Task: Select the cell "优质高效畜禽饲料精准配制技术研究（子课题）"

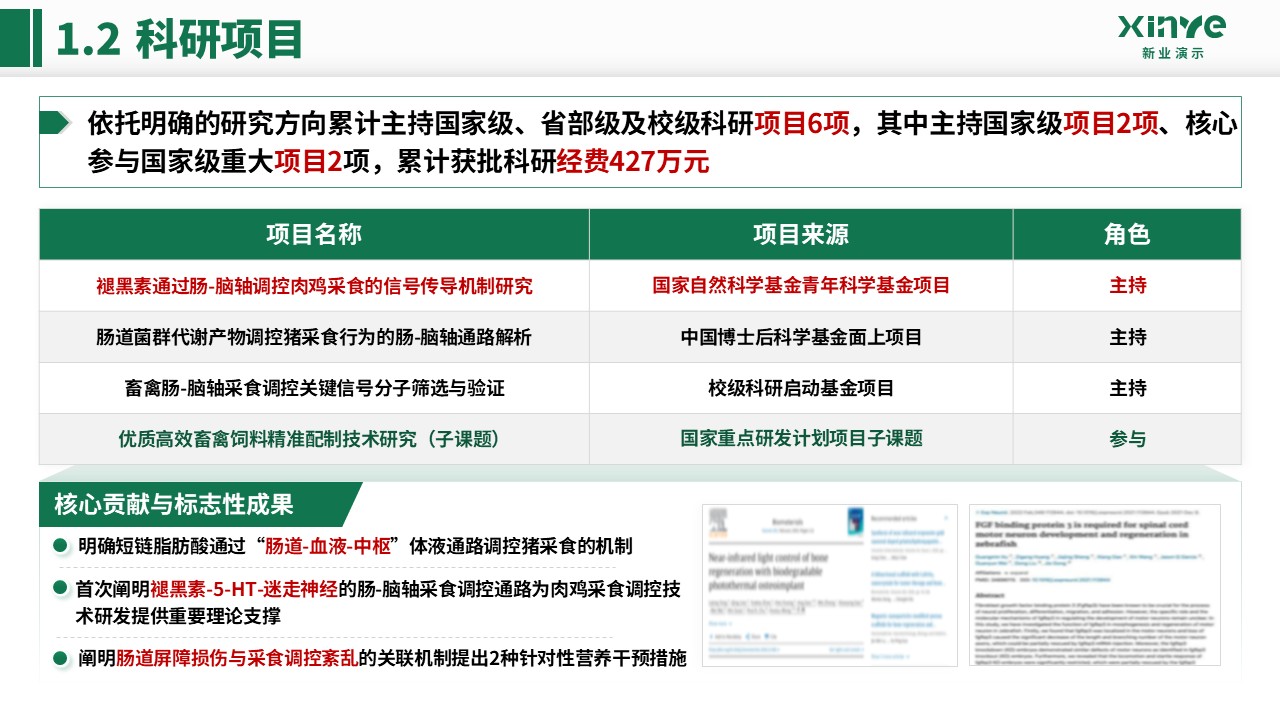Action: click(314, 439)
